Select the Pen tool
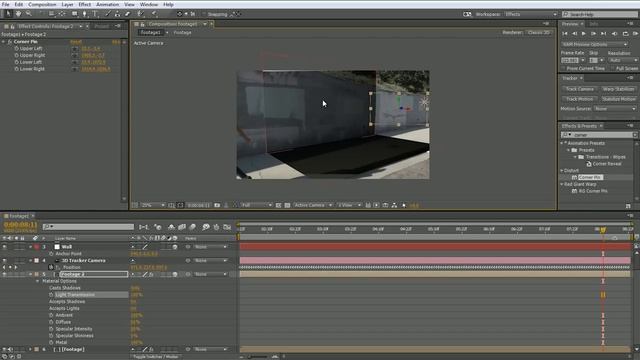Image resolution: width=640 pixels, height=360 pixels. coord(85,14)
